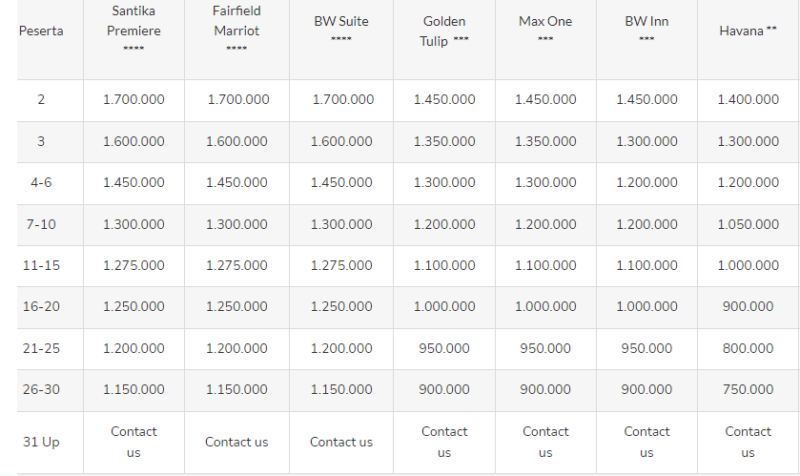
Task: Click Havana price 1.050.000 for 7-10
Action: click(x=748, y=224)
